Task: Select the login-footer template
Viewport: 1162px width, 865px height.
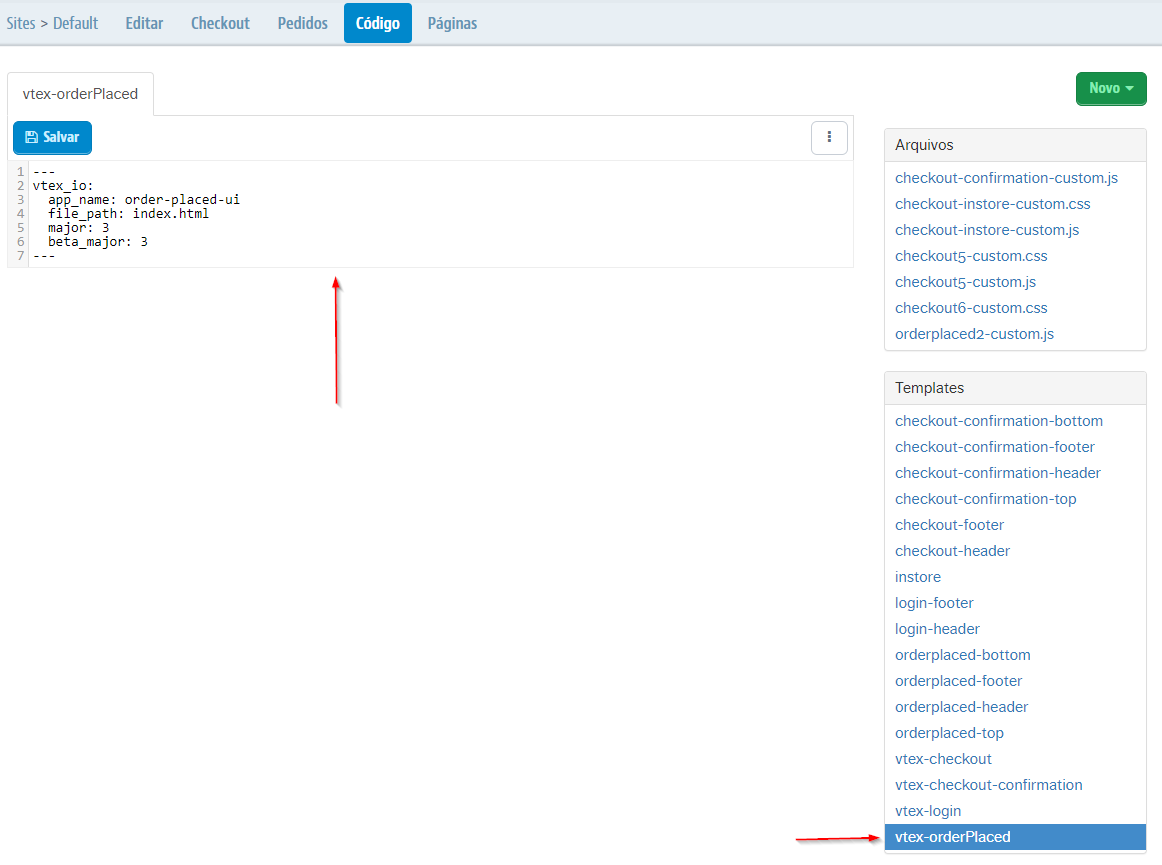Action: (934, 603)
